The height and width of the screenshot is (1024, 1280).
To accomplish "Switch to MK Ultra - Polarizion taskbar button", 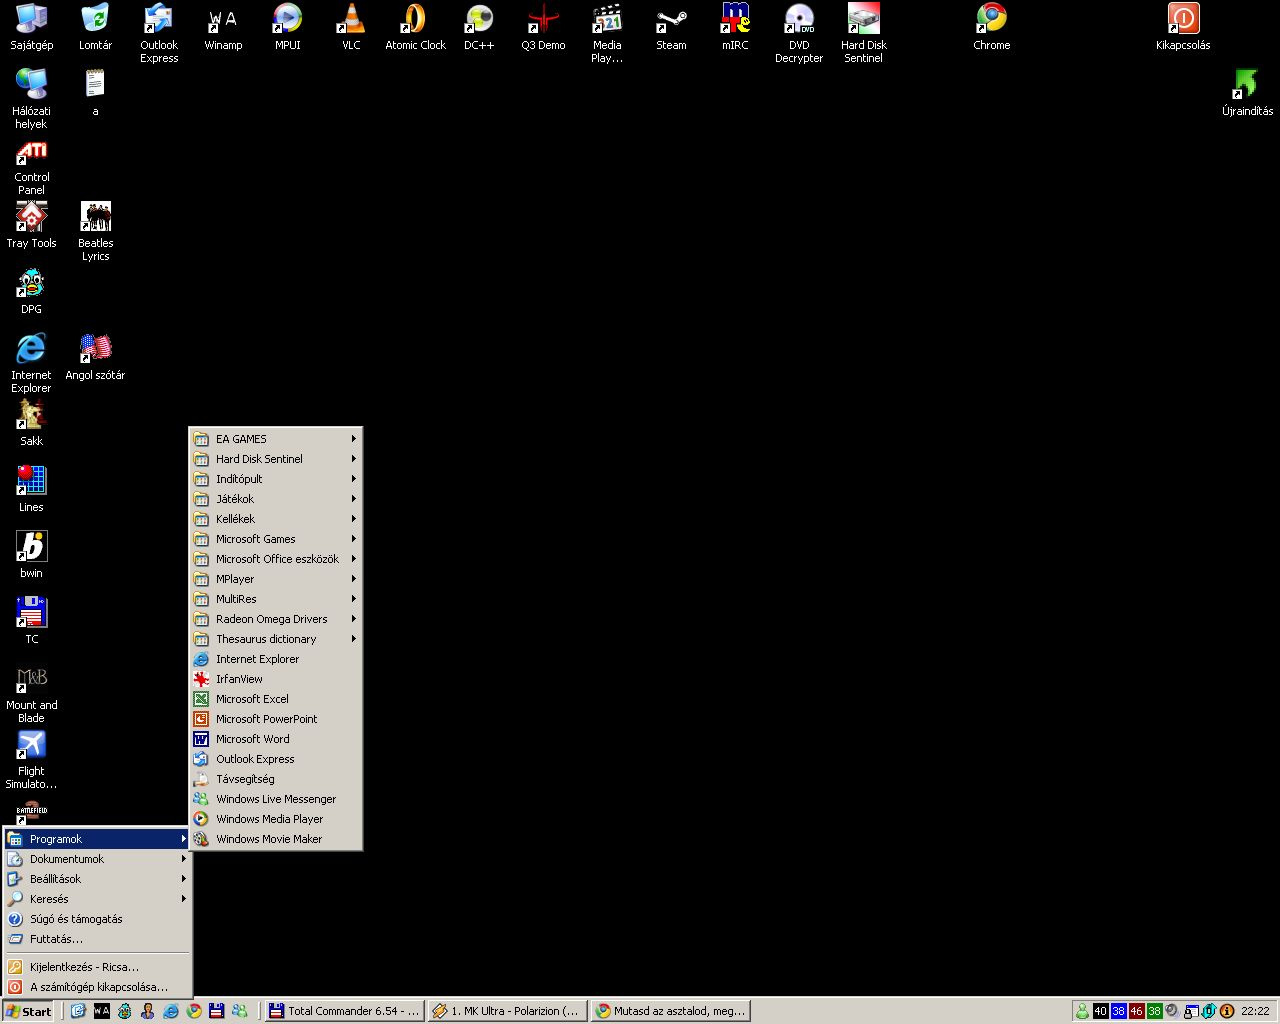I will pyautogui.click(x=507, y=1011).
